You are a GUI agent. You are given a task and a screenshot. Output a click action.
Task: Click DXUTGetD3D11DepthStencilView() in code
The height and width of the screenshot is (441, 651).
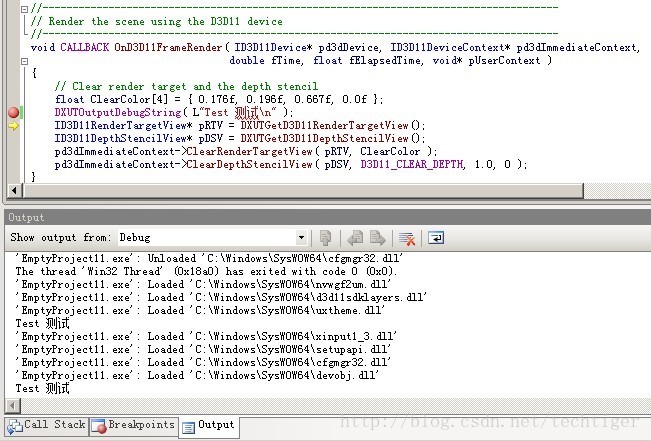(333, 139)
